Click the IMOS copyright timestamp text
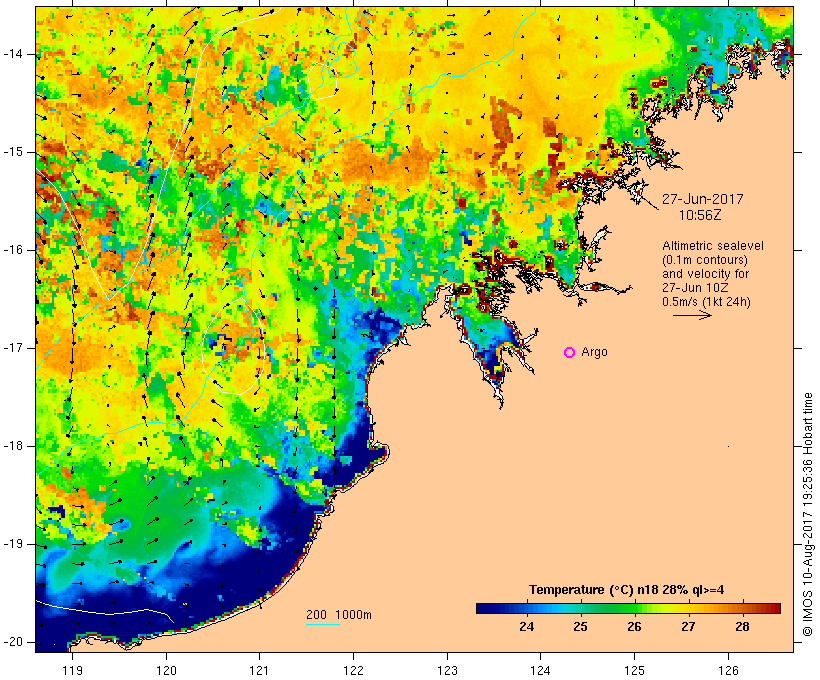 tap(808, 514)
